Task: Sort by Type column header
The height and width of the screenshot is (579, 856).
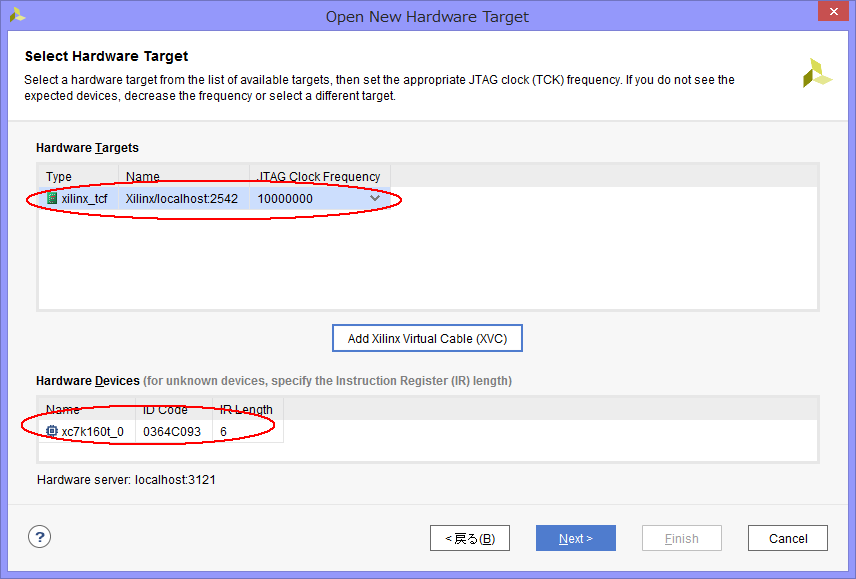Action: coord(76,177)
